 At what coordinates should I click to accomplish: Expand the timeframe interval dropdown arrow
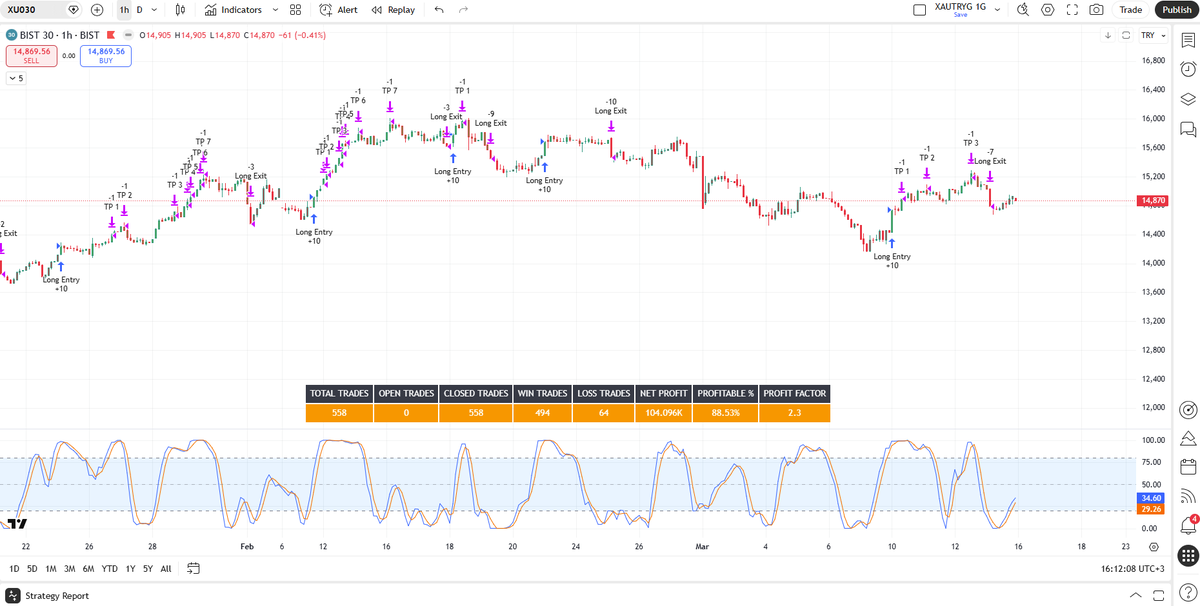click(x=154, y=9)
